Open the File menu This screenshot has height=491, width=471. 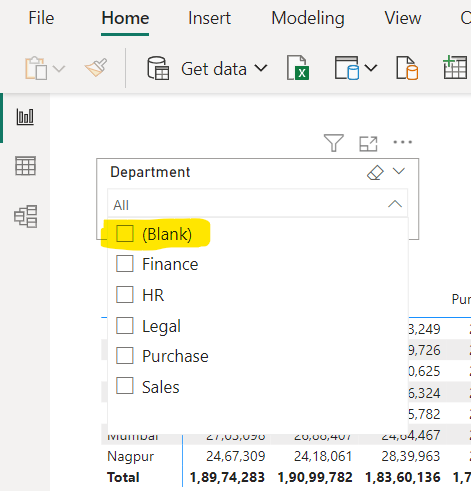coord(41,18)
